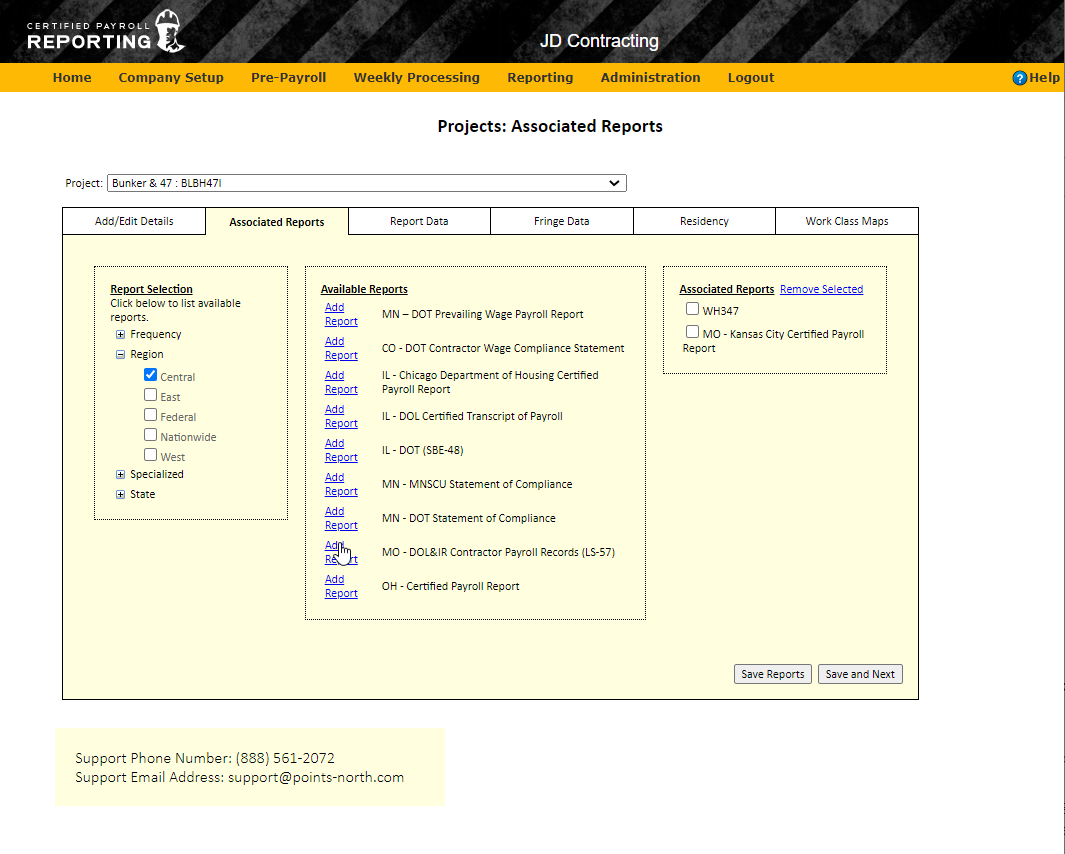Add the OH - Certified Payroll Report
Viewport: 1065px width, 854px height.
[x=341, y=586]
